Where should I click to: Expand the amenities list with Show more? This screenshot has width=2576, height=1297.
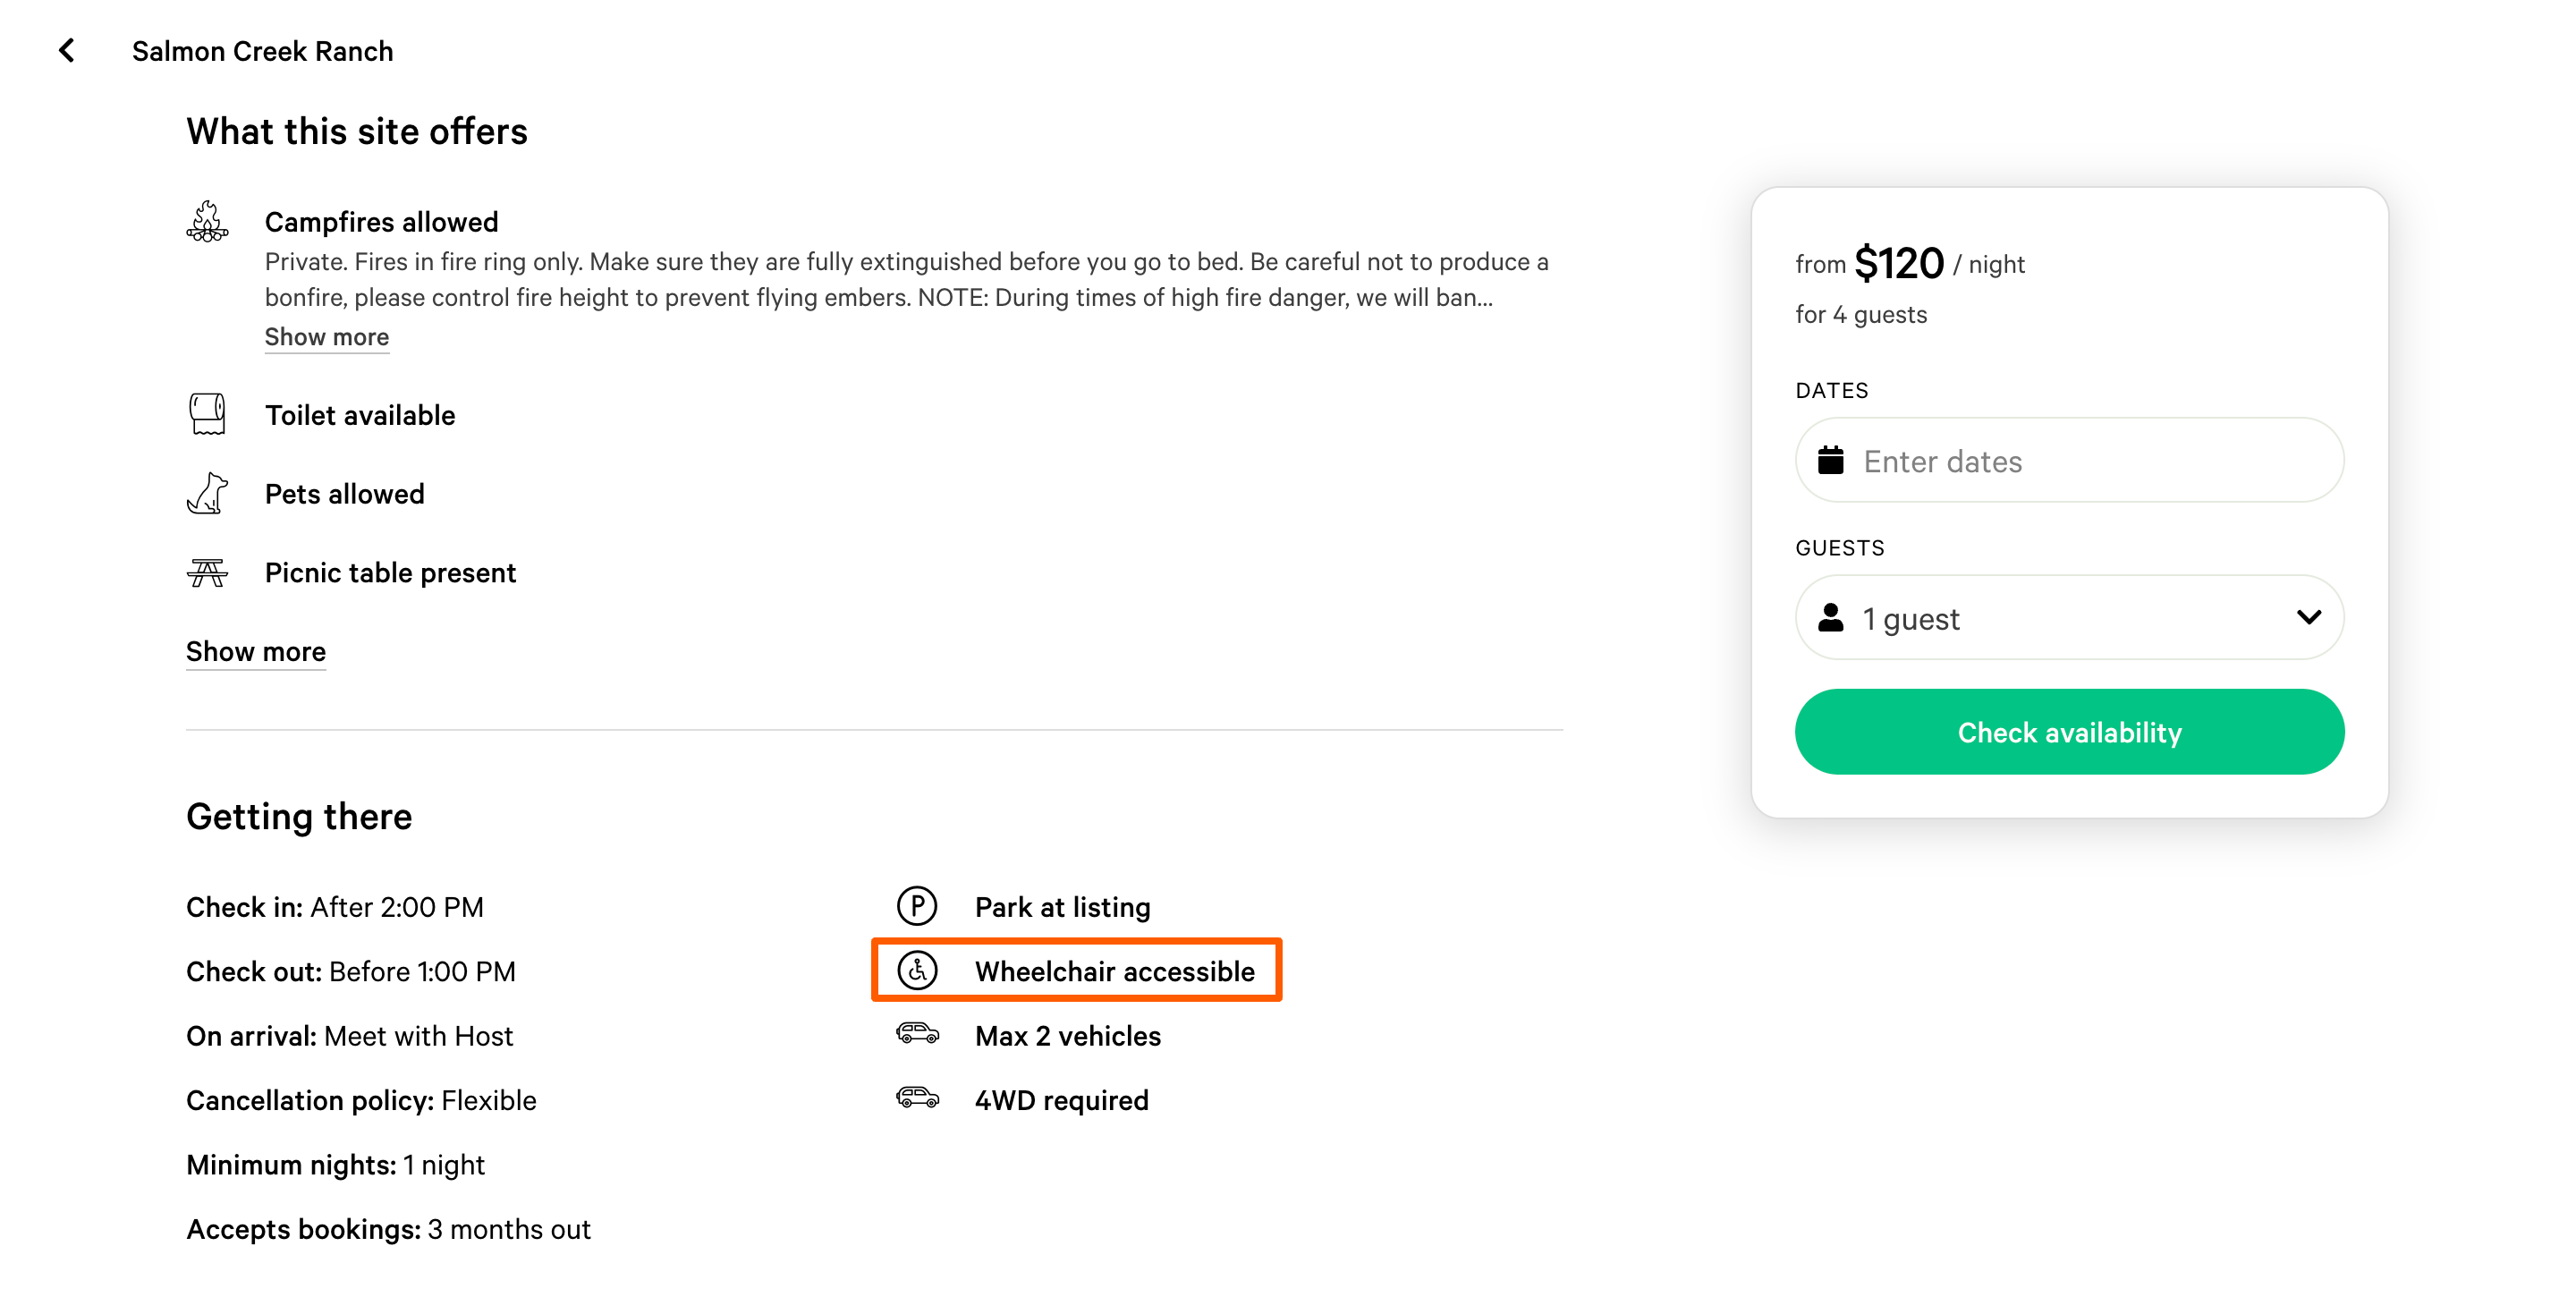(256, 651)
